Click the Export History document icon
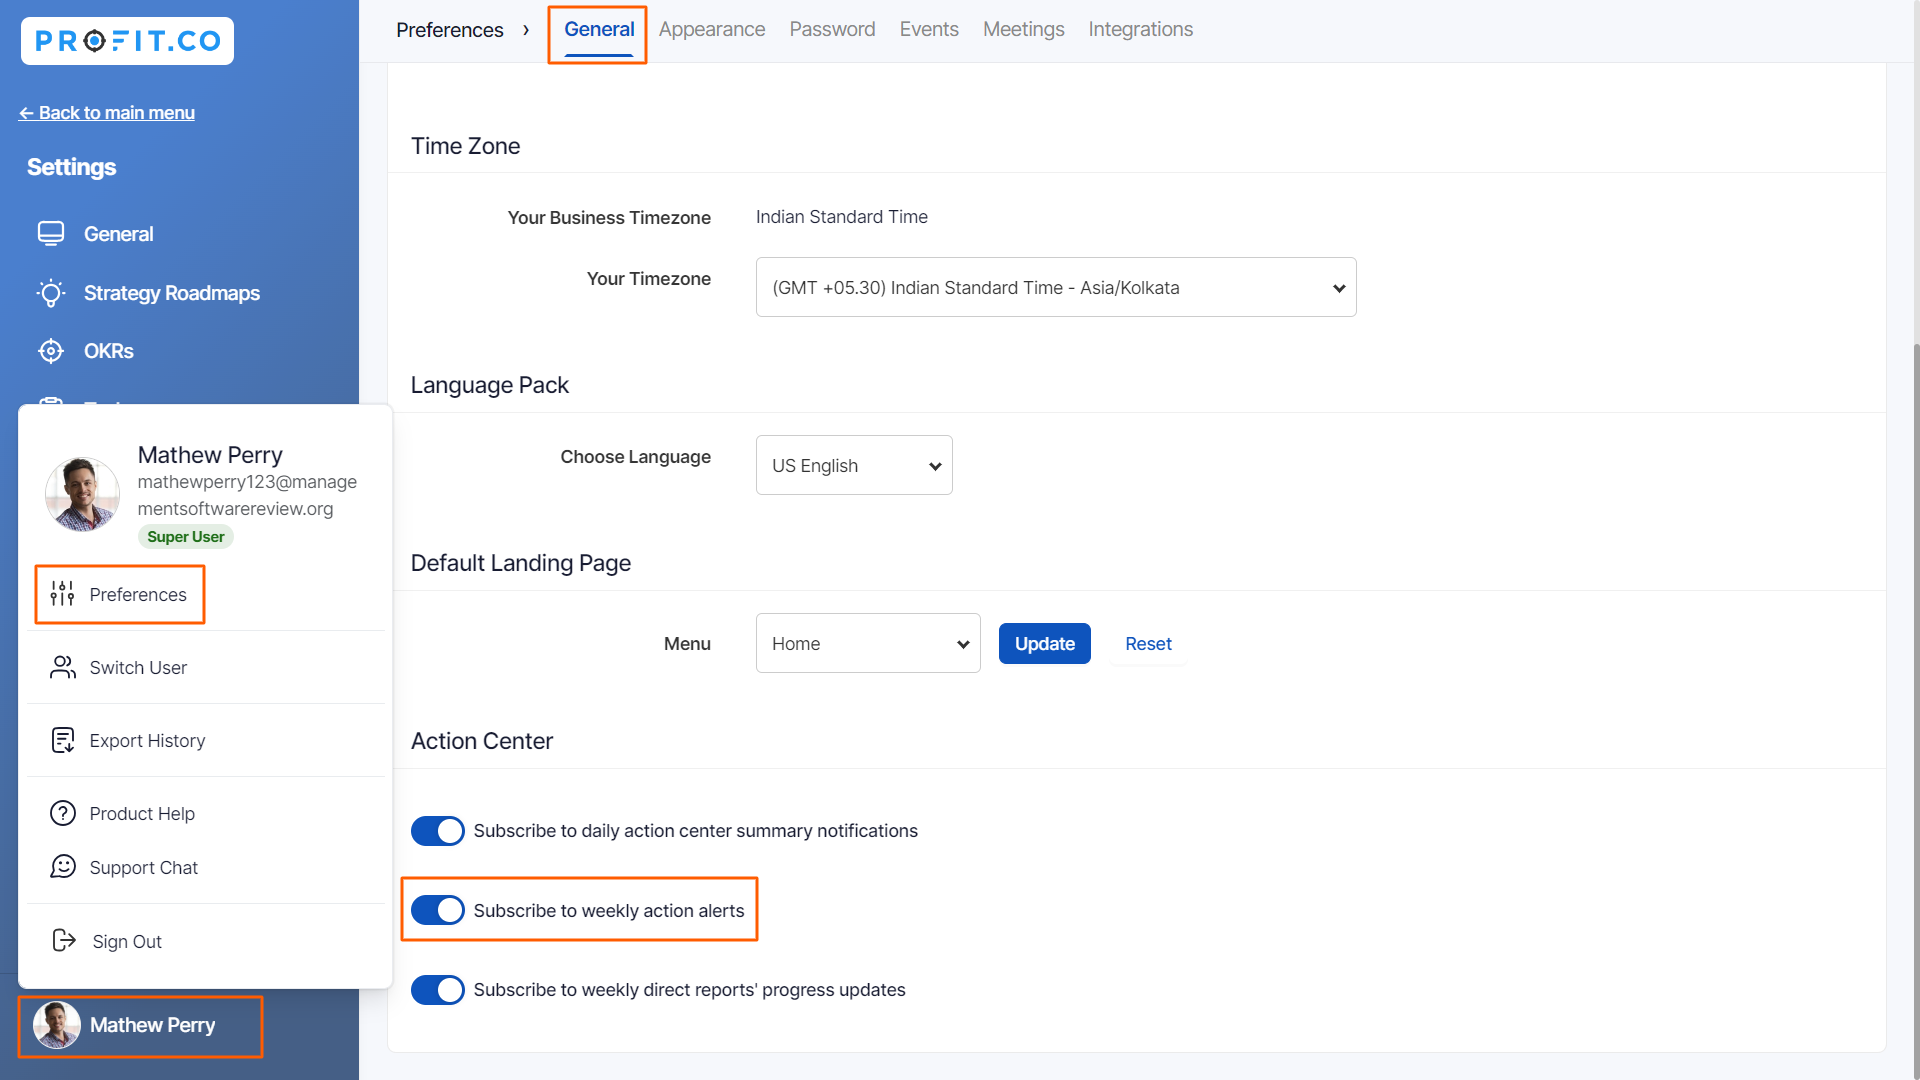The width and height of the screenshot is (1920, 1080). [63, 740]
